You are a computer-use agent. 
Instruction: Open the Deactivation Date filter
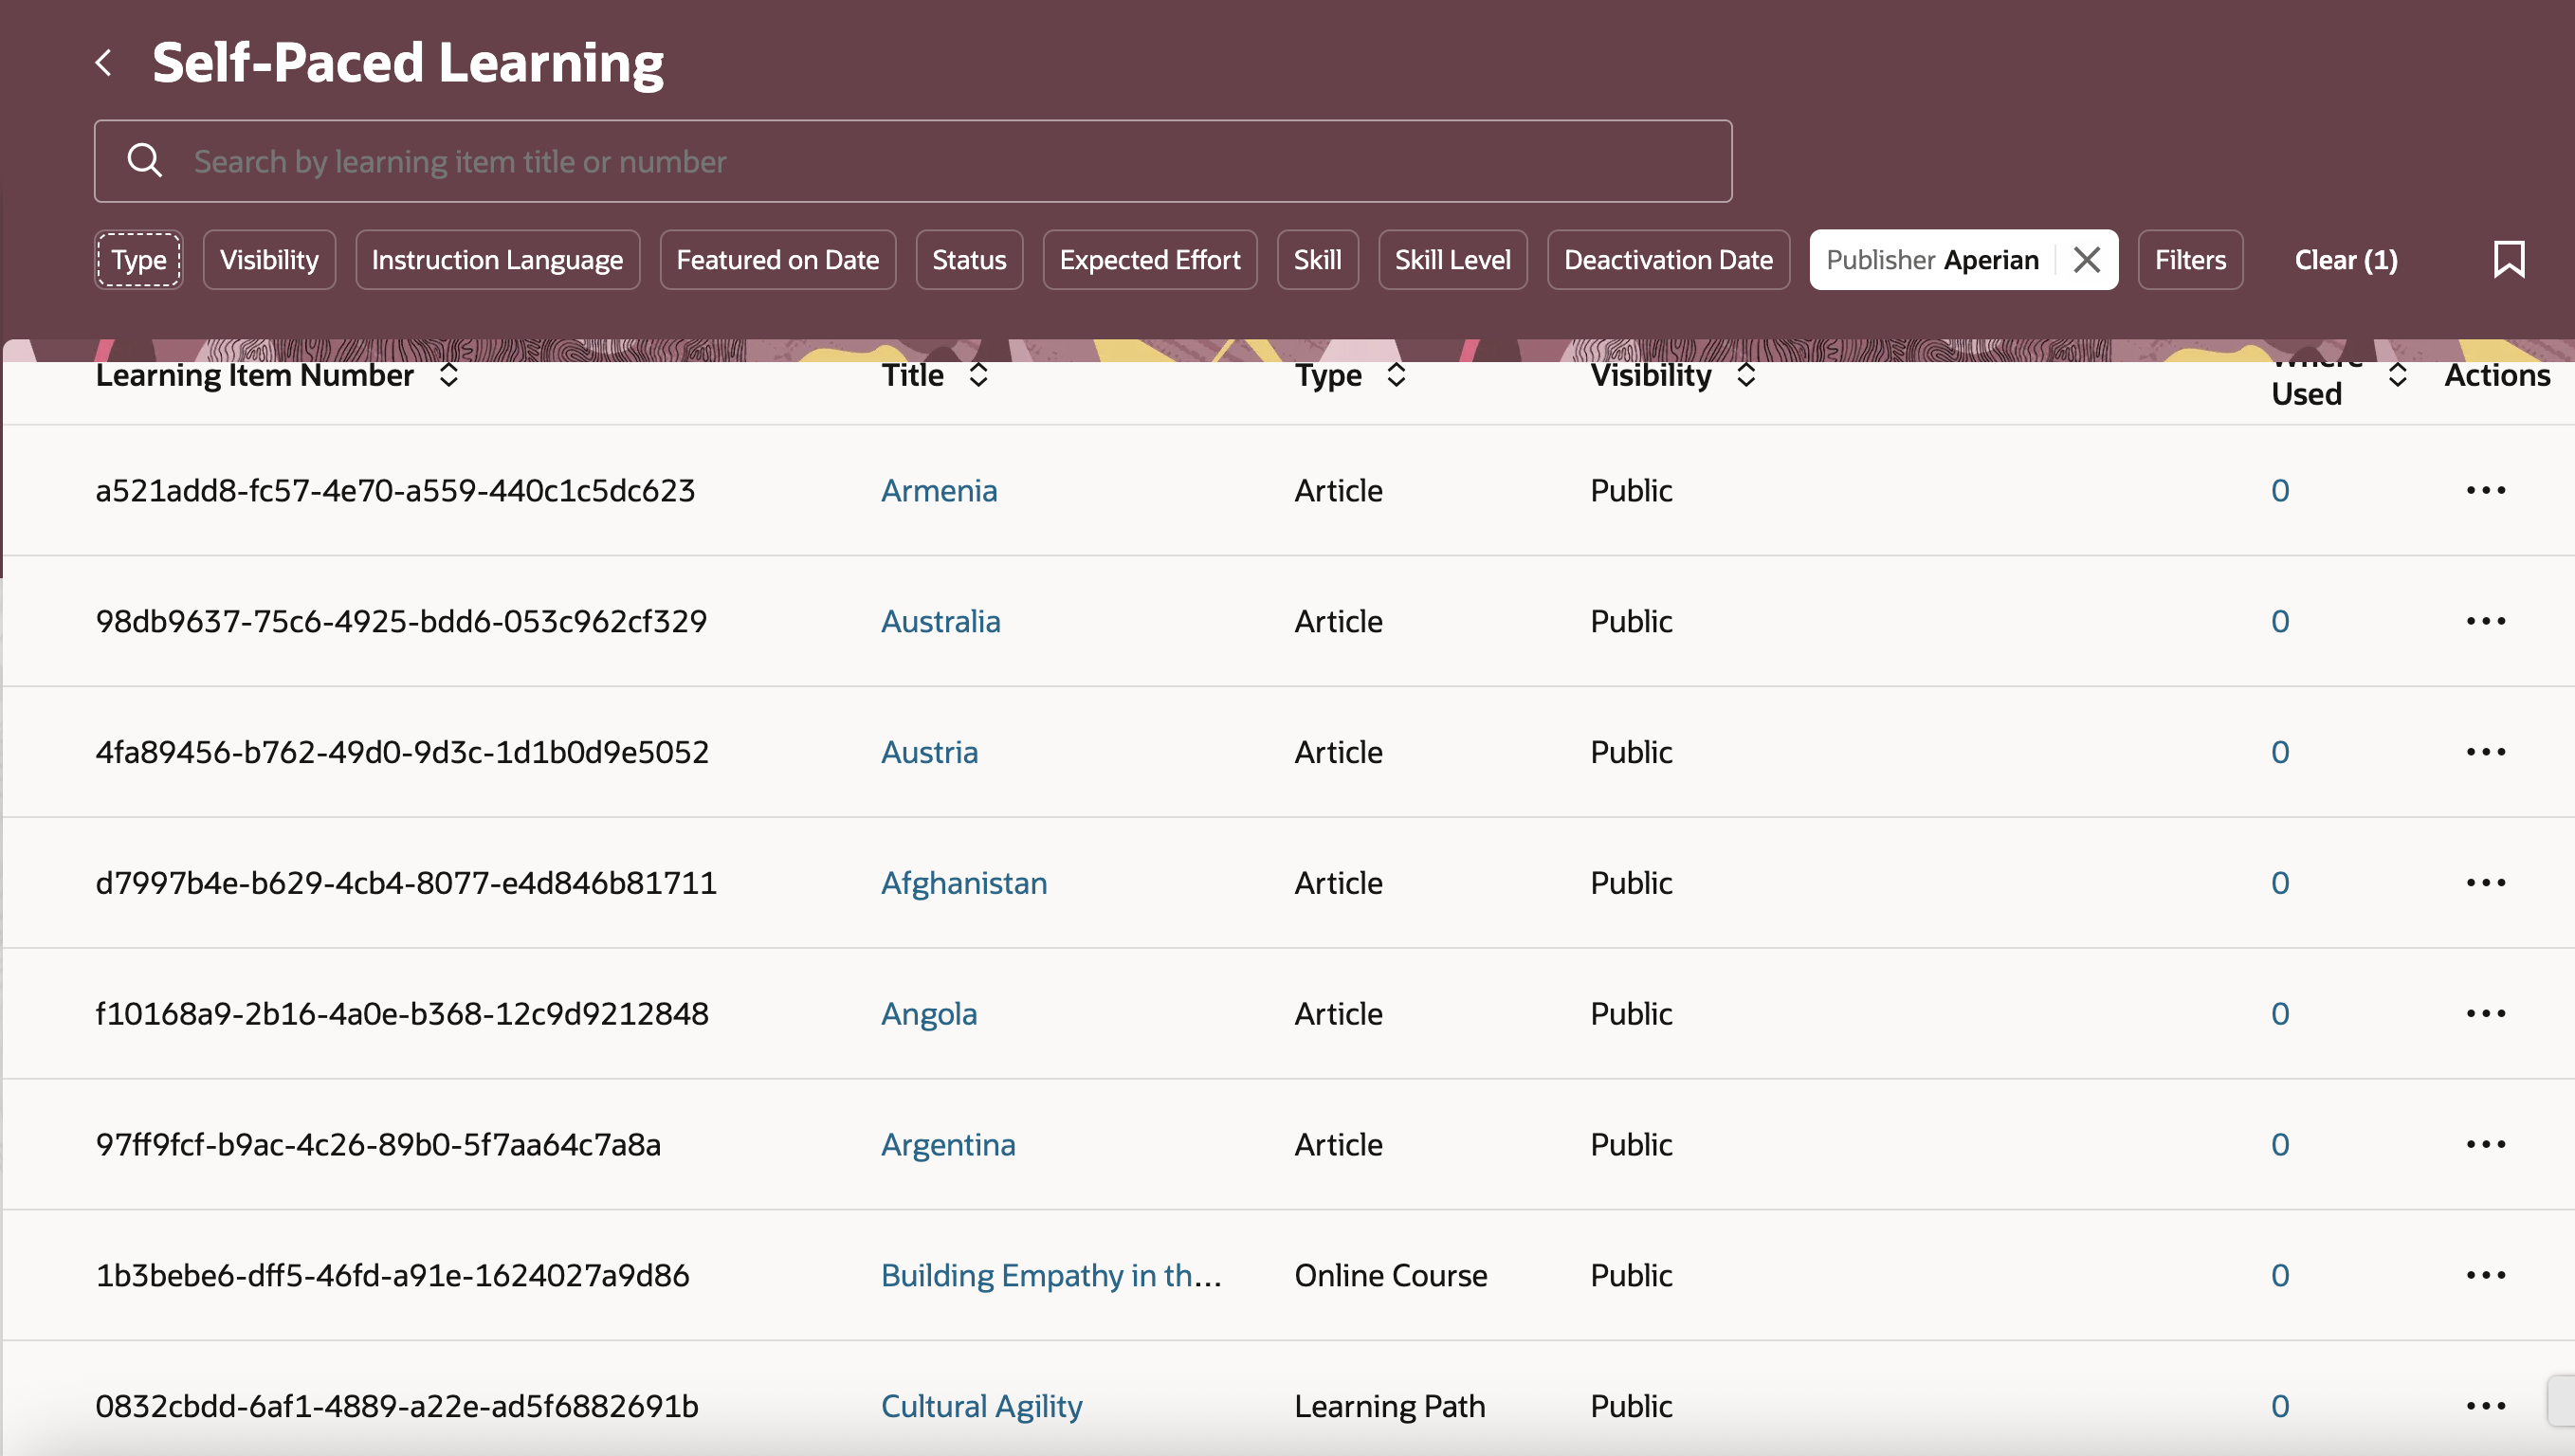(1667, 260)
